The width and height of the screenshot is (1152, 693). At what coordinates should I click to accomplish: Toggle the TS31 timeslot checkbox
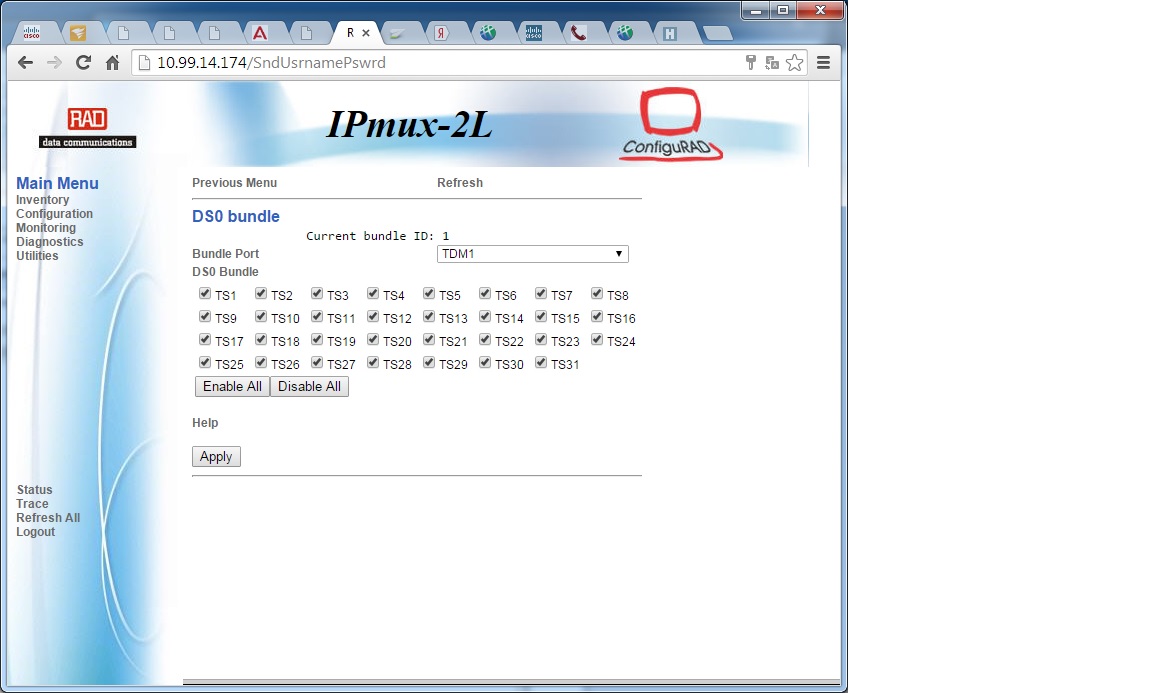pos(541,362)
